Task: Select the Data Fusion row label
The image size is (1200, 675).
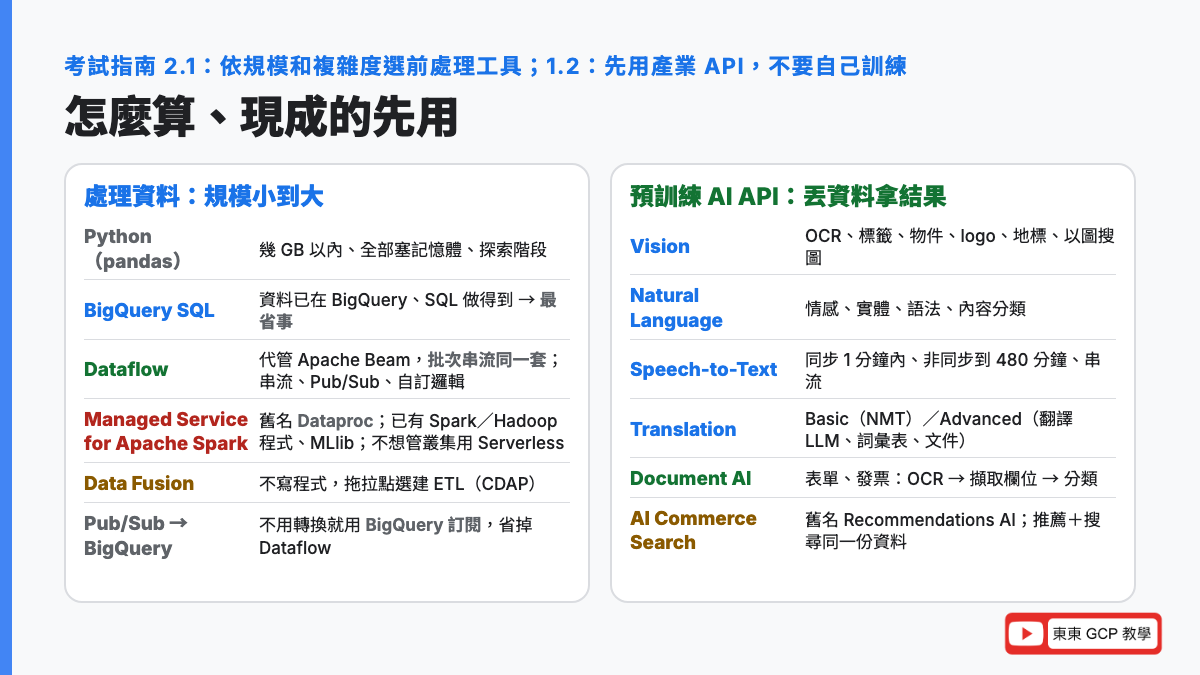Action: [x=139, y=483]
